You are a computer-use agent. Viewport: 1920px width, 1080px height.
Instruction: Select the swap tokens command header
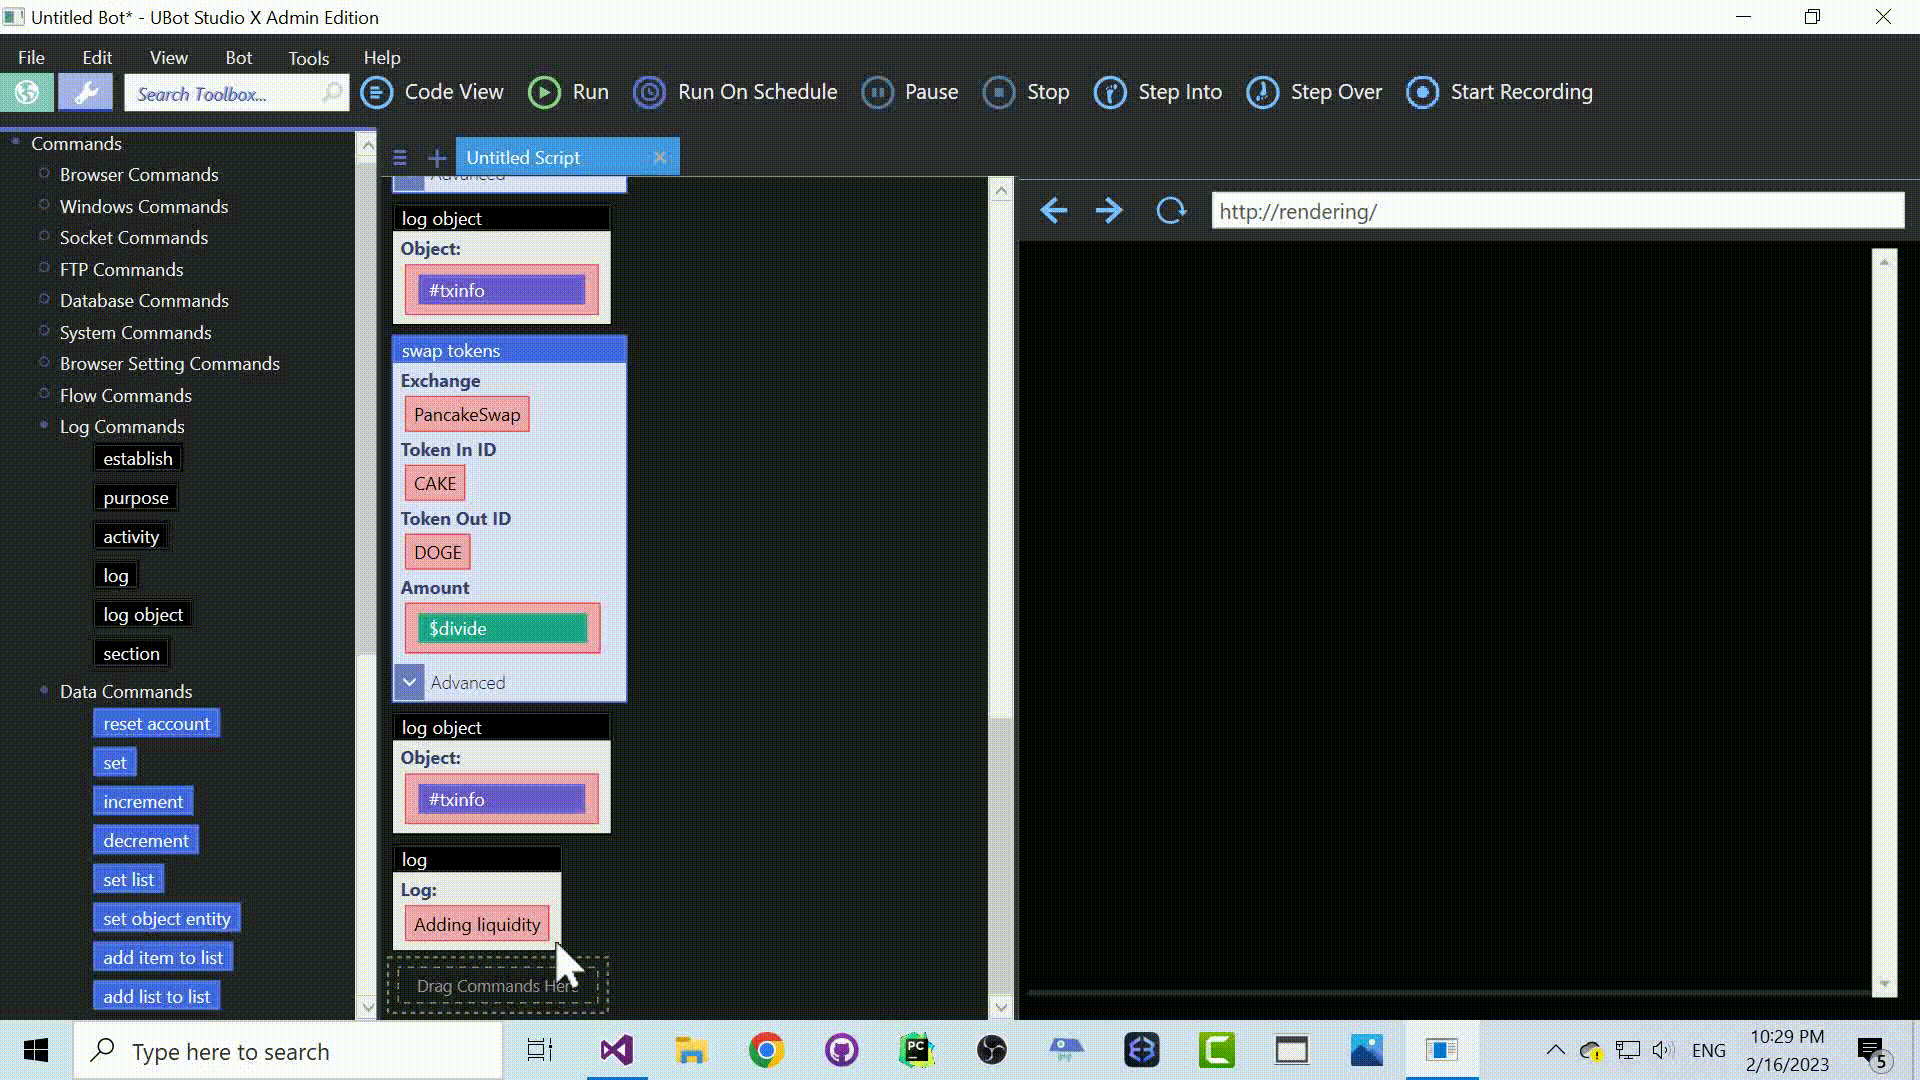(x=509, y=351)
